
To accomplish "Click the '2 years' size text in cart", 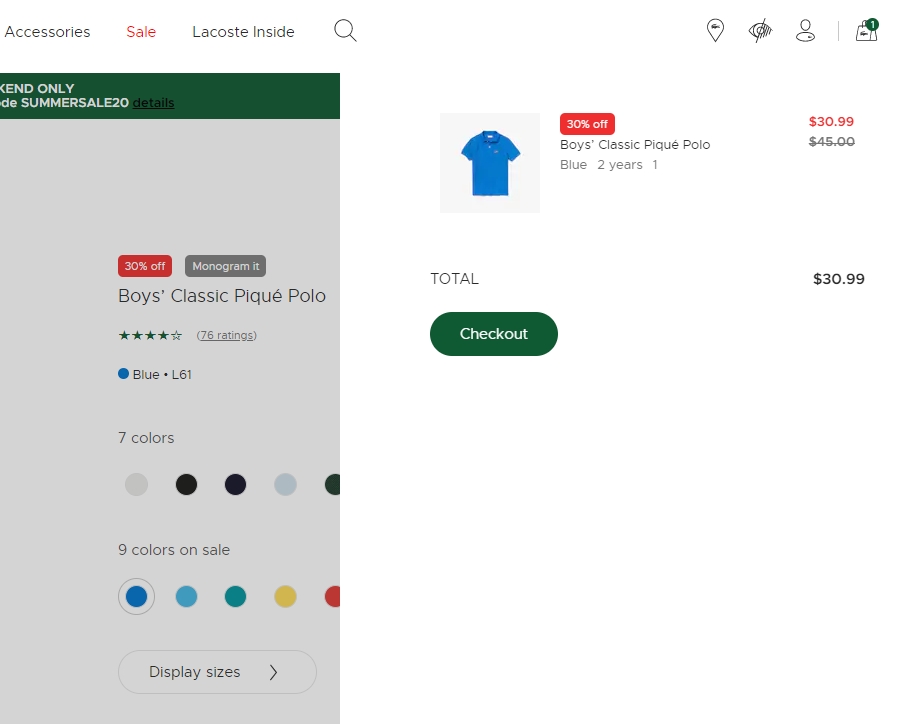I will (620, 165).
